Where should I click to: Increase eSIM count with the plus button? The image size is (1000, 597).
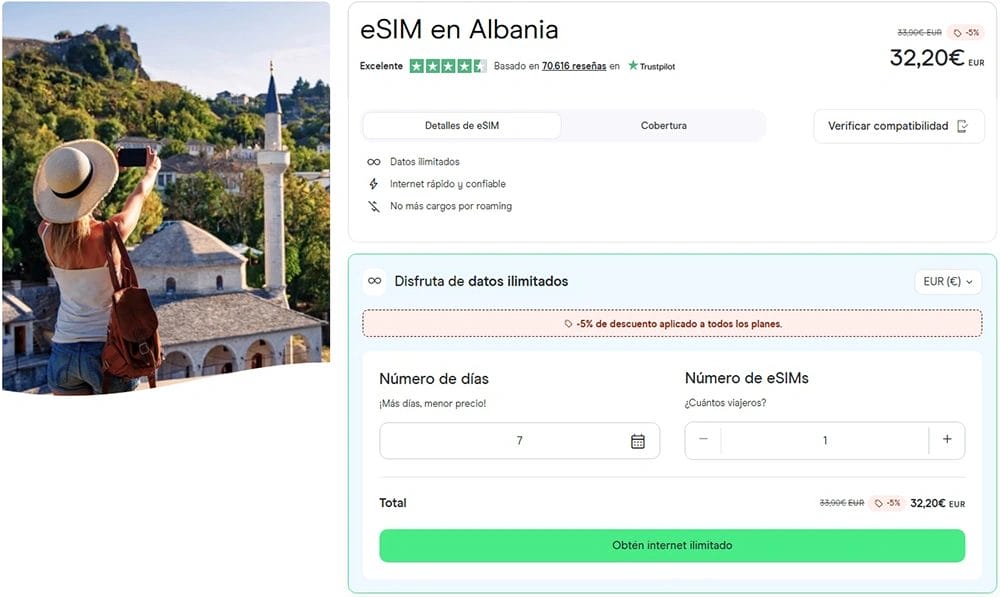(x=947, y=440)
